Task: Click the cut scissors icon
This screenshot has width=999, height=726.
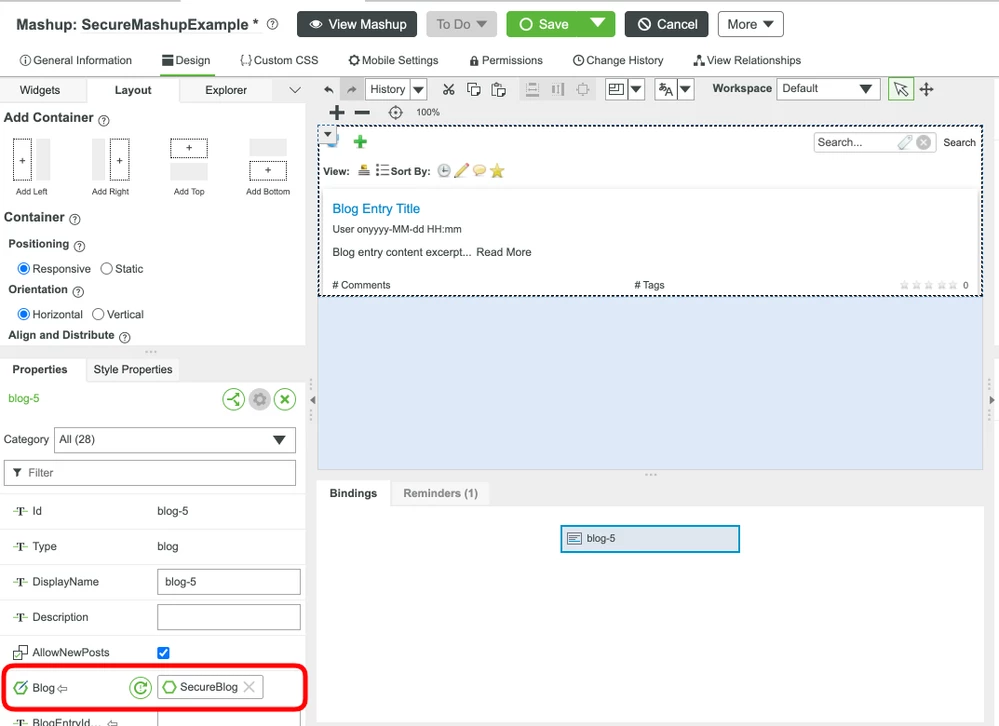Action: 449,89
